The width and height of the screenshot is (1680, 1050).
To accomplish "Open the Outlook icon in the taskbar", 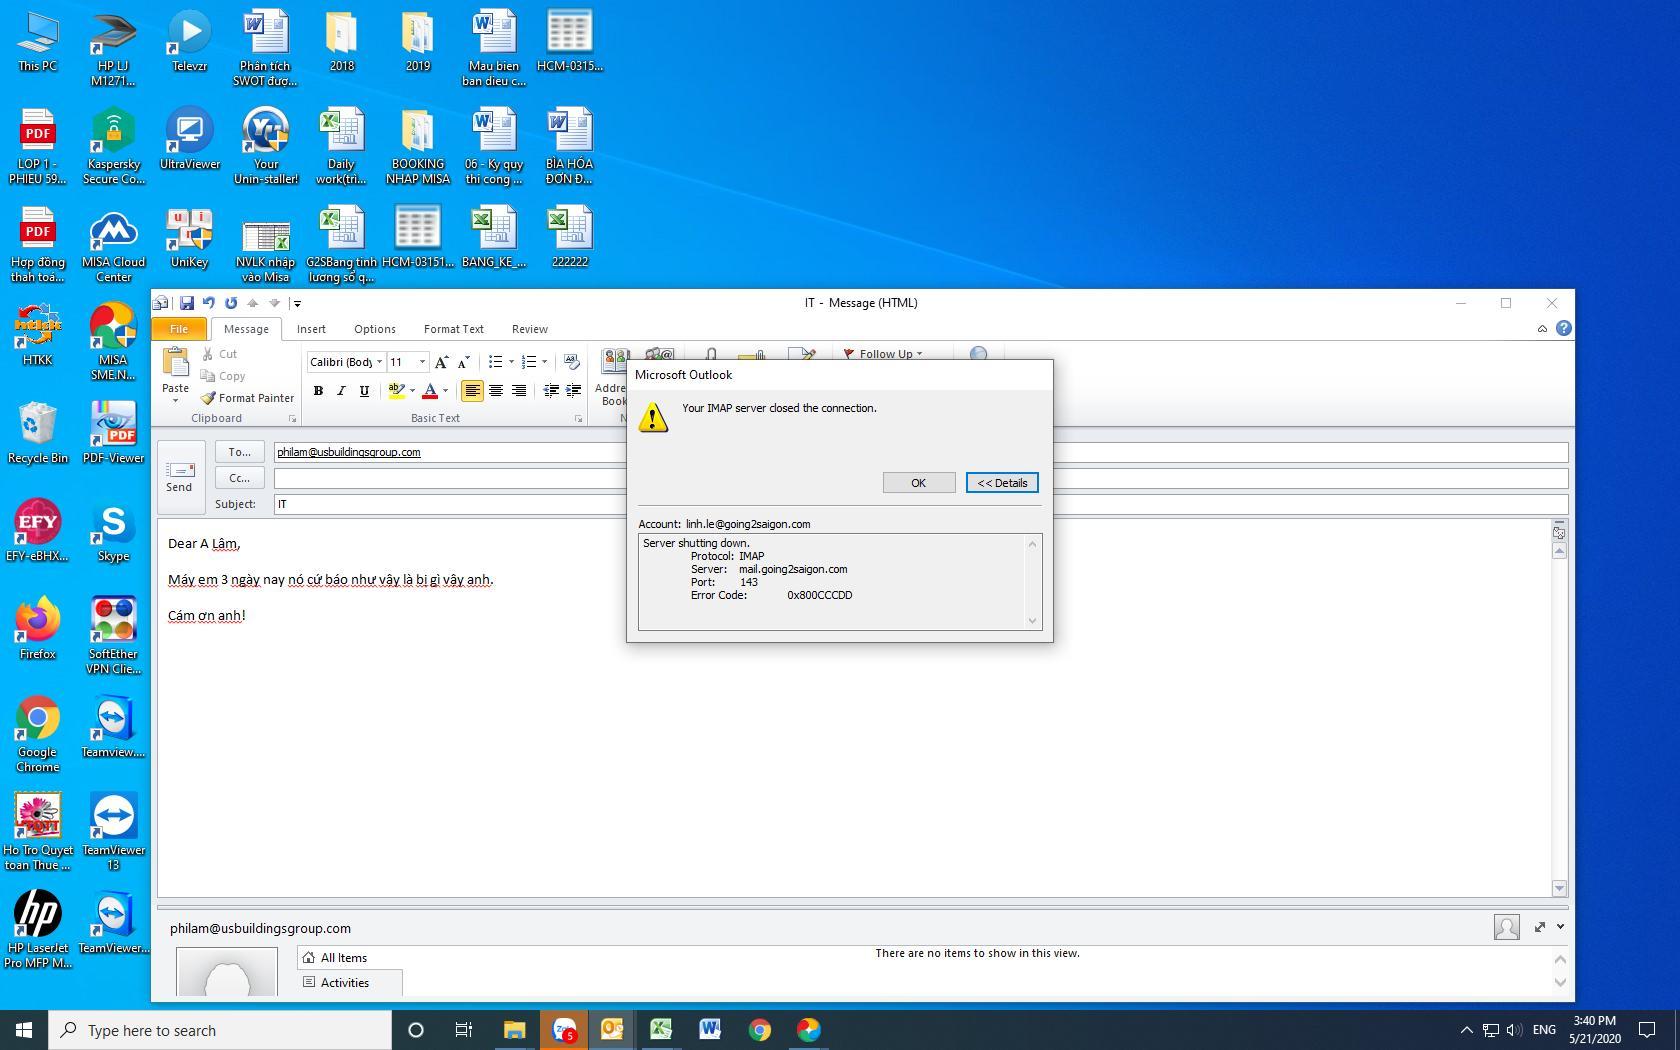I will 612,1029.
